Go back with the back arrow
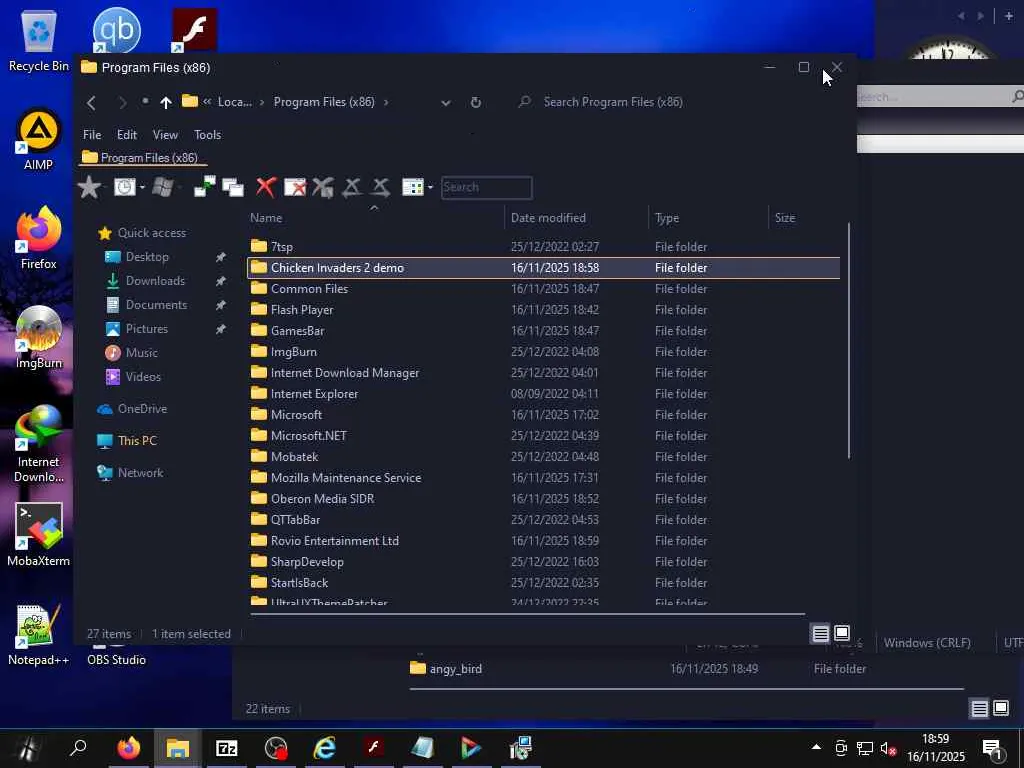This screenshot has height=768, width=1024. (91, 103)
